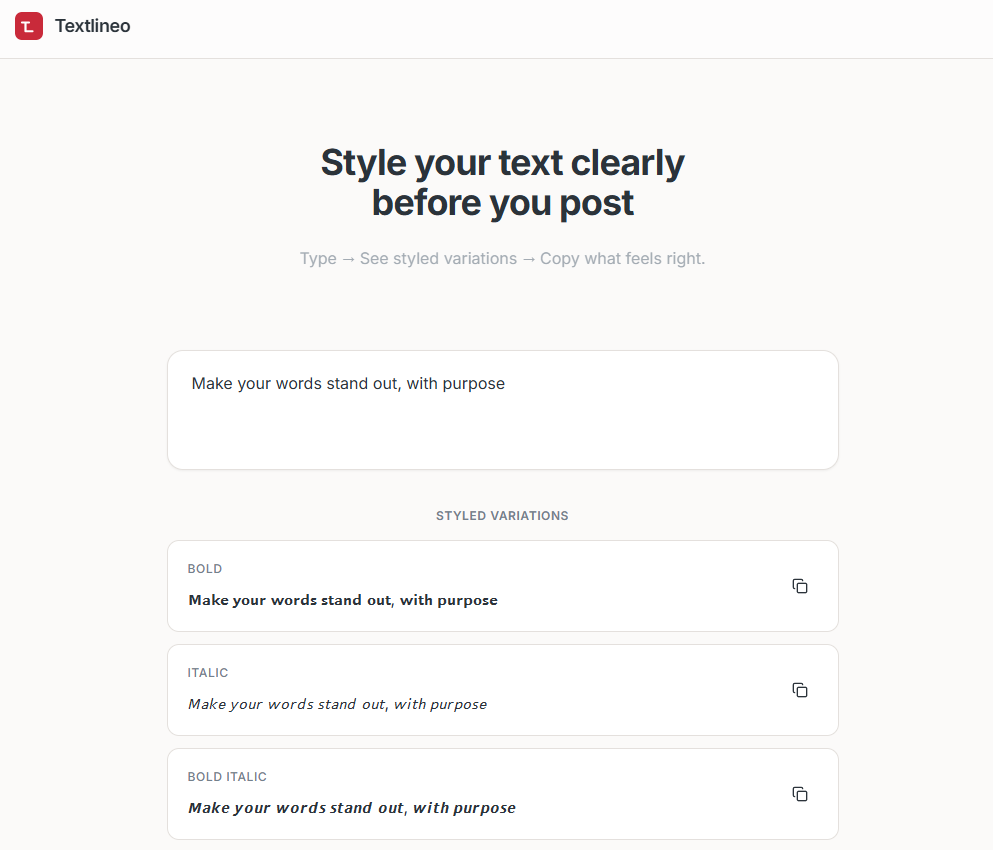
Task: Click the italic styled sentence
Action: (x=337, y=704)
